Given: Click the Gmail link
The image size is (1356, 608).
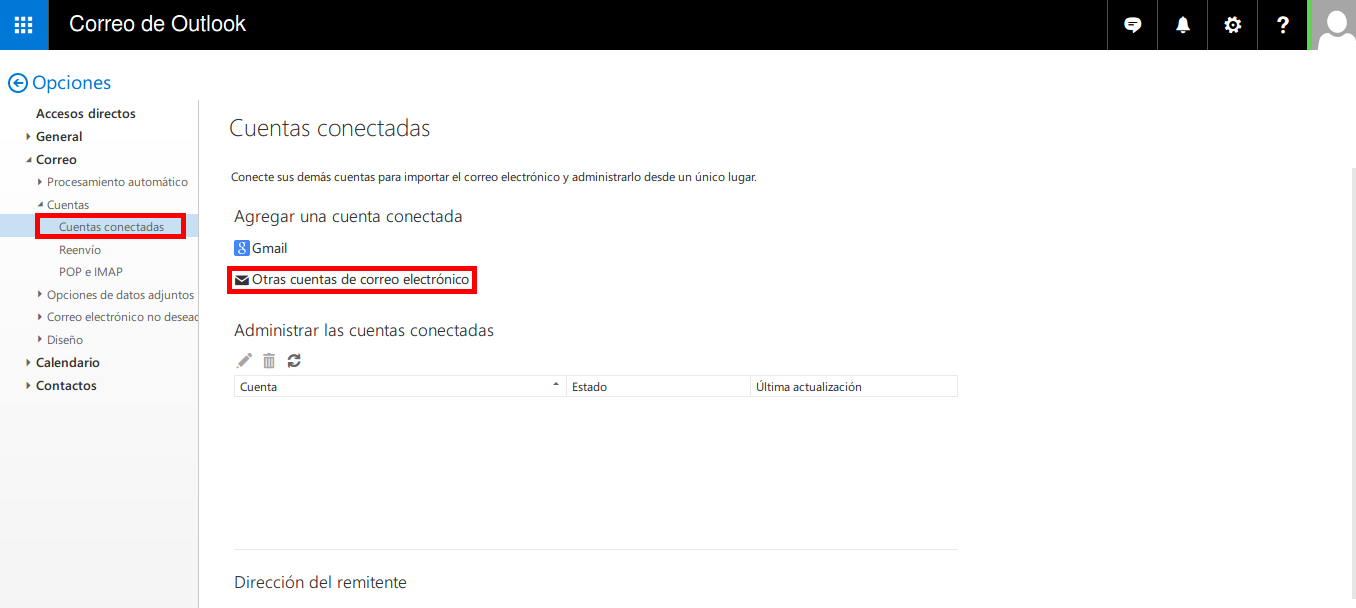Looking at the screenshot, I should click(x=269, y=248).
